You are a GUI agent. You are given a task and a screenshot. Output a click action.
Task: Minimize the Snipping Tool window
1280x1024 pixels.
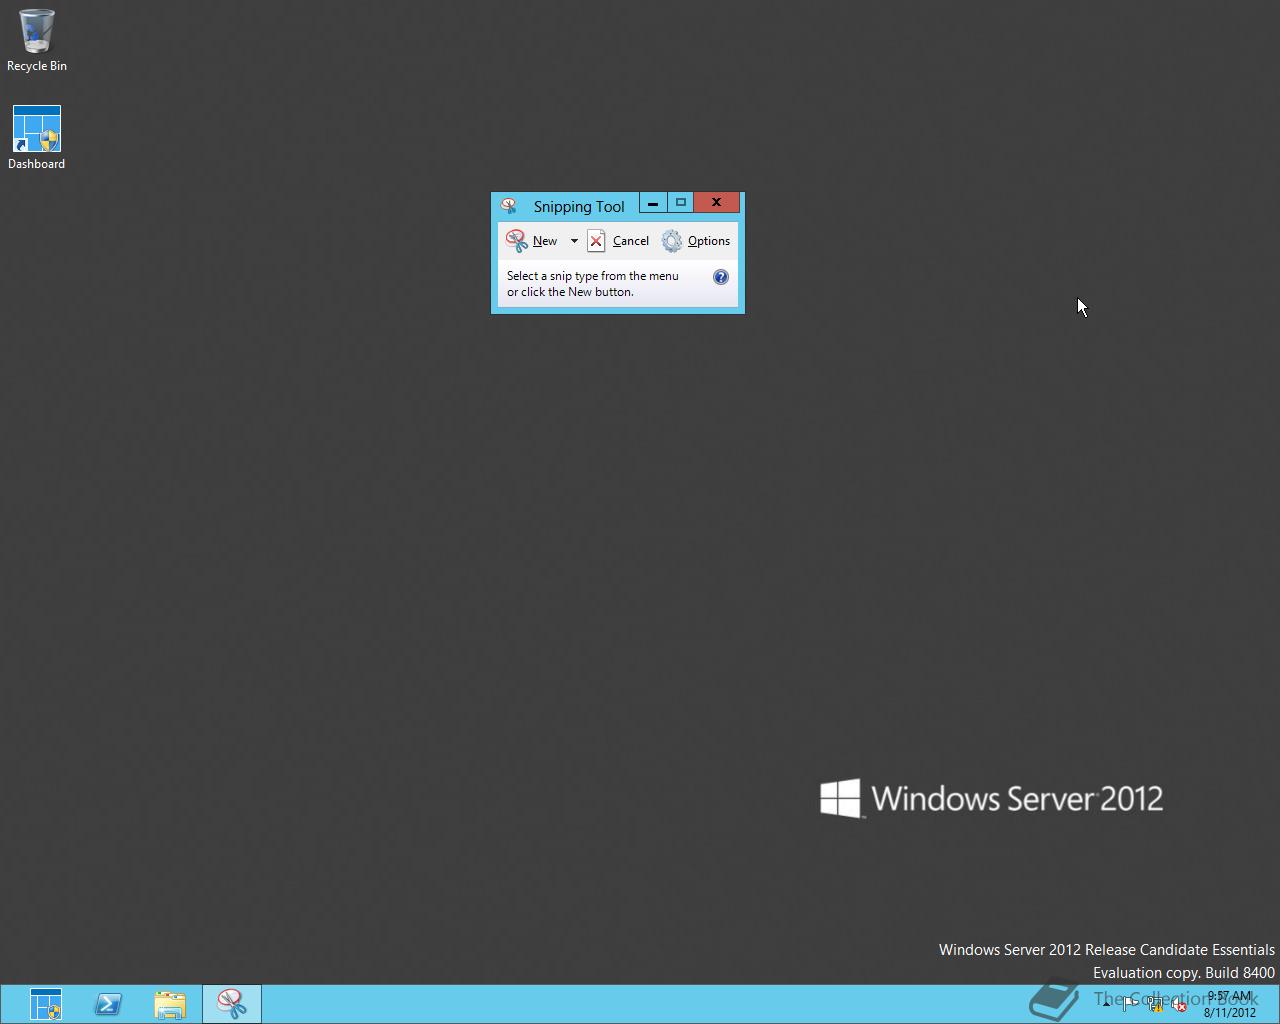pos(653,203)
